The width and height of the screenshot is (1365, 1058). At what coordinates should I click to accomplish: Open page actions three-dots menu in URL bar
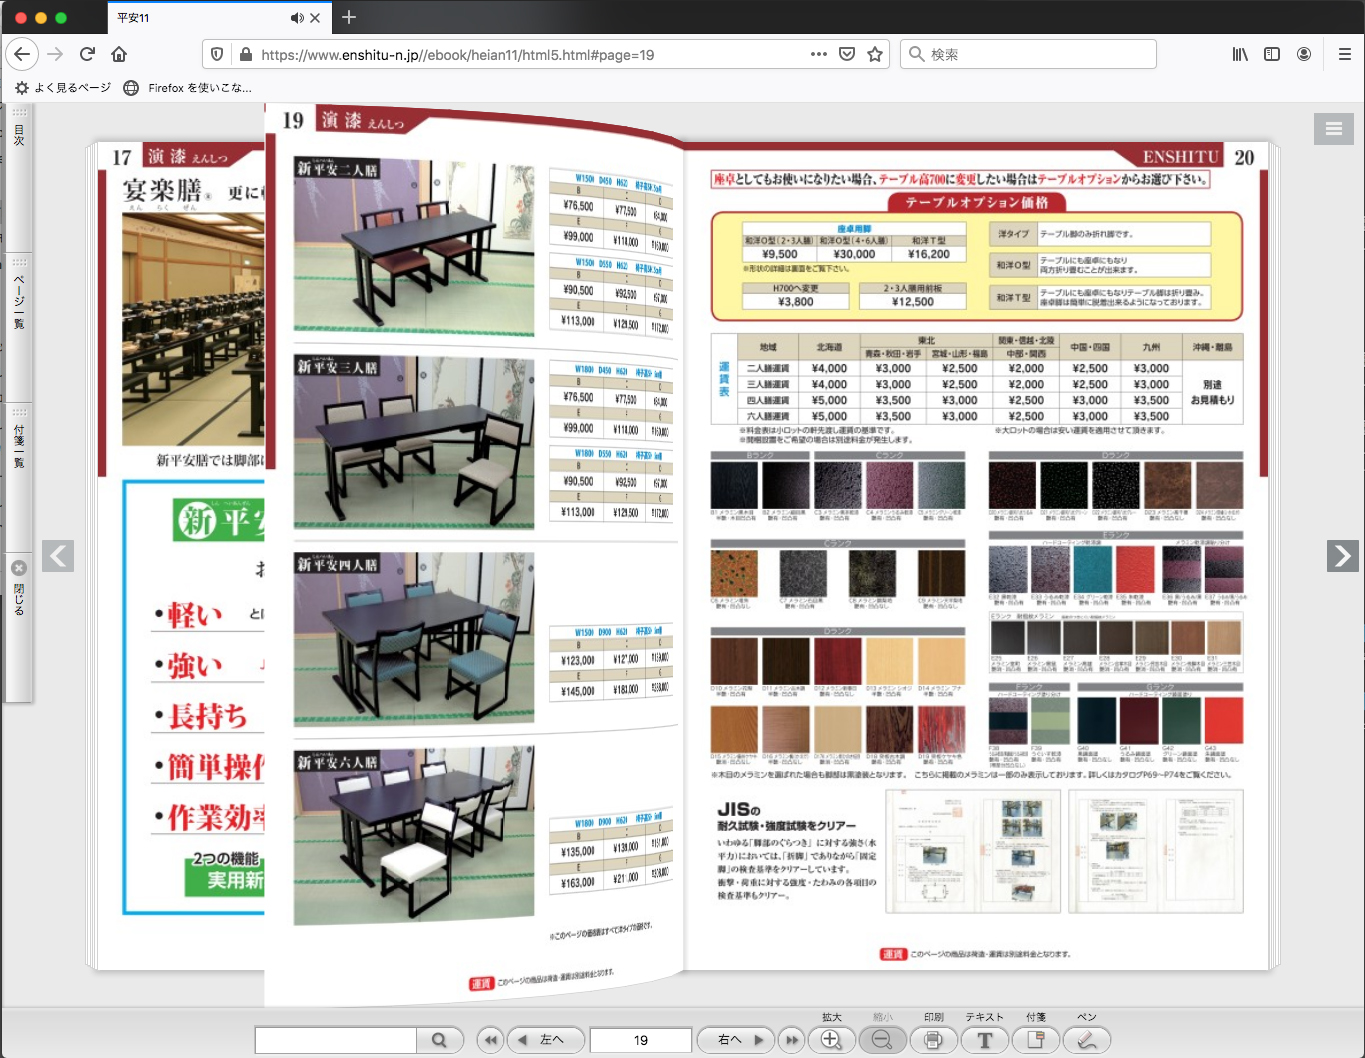tap(818, 54)
